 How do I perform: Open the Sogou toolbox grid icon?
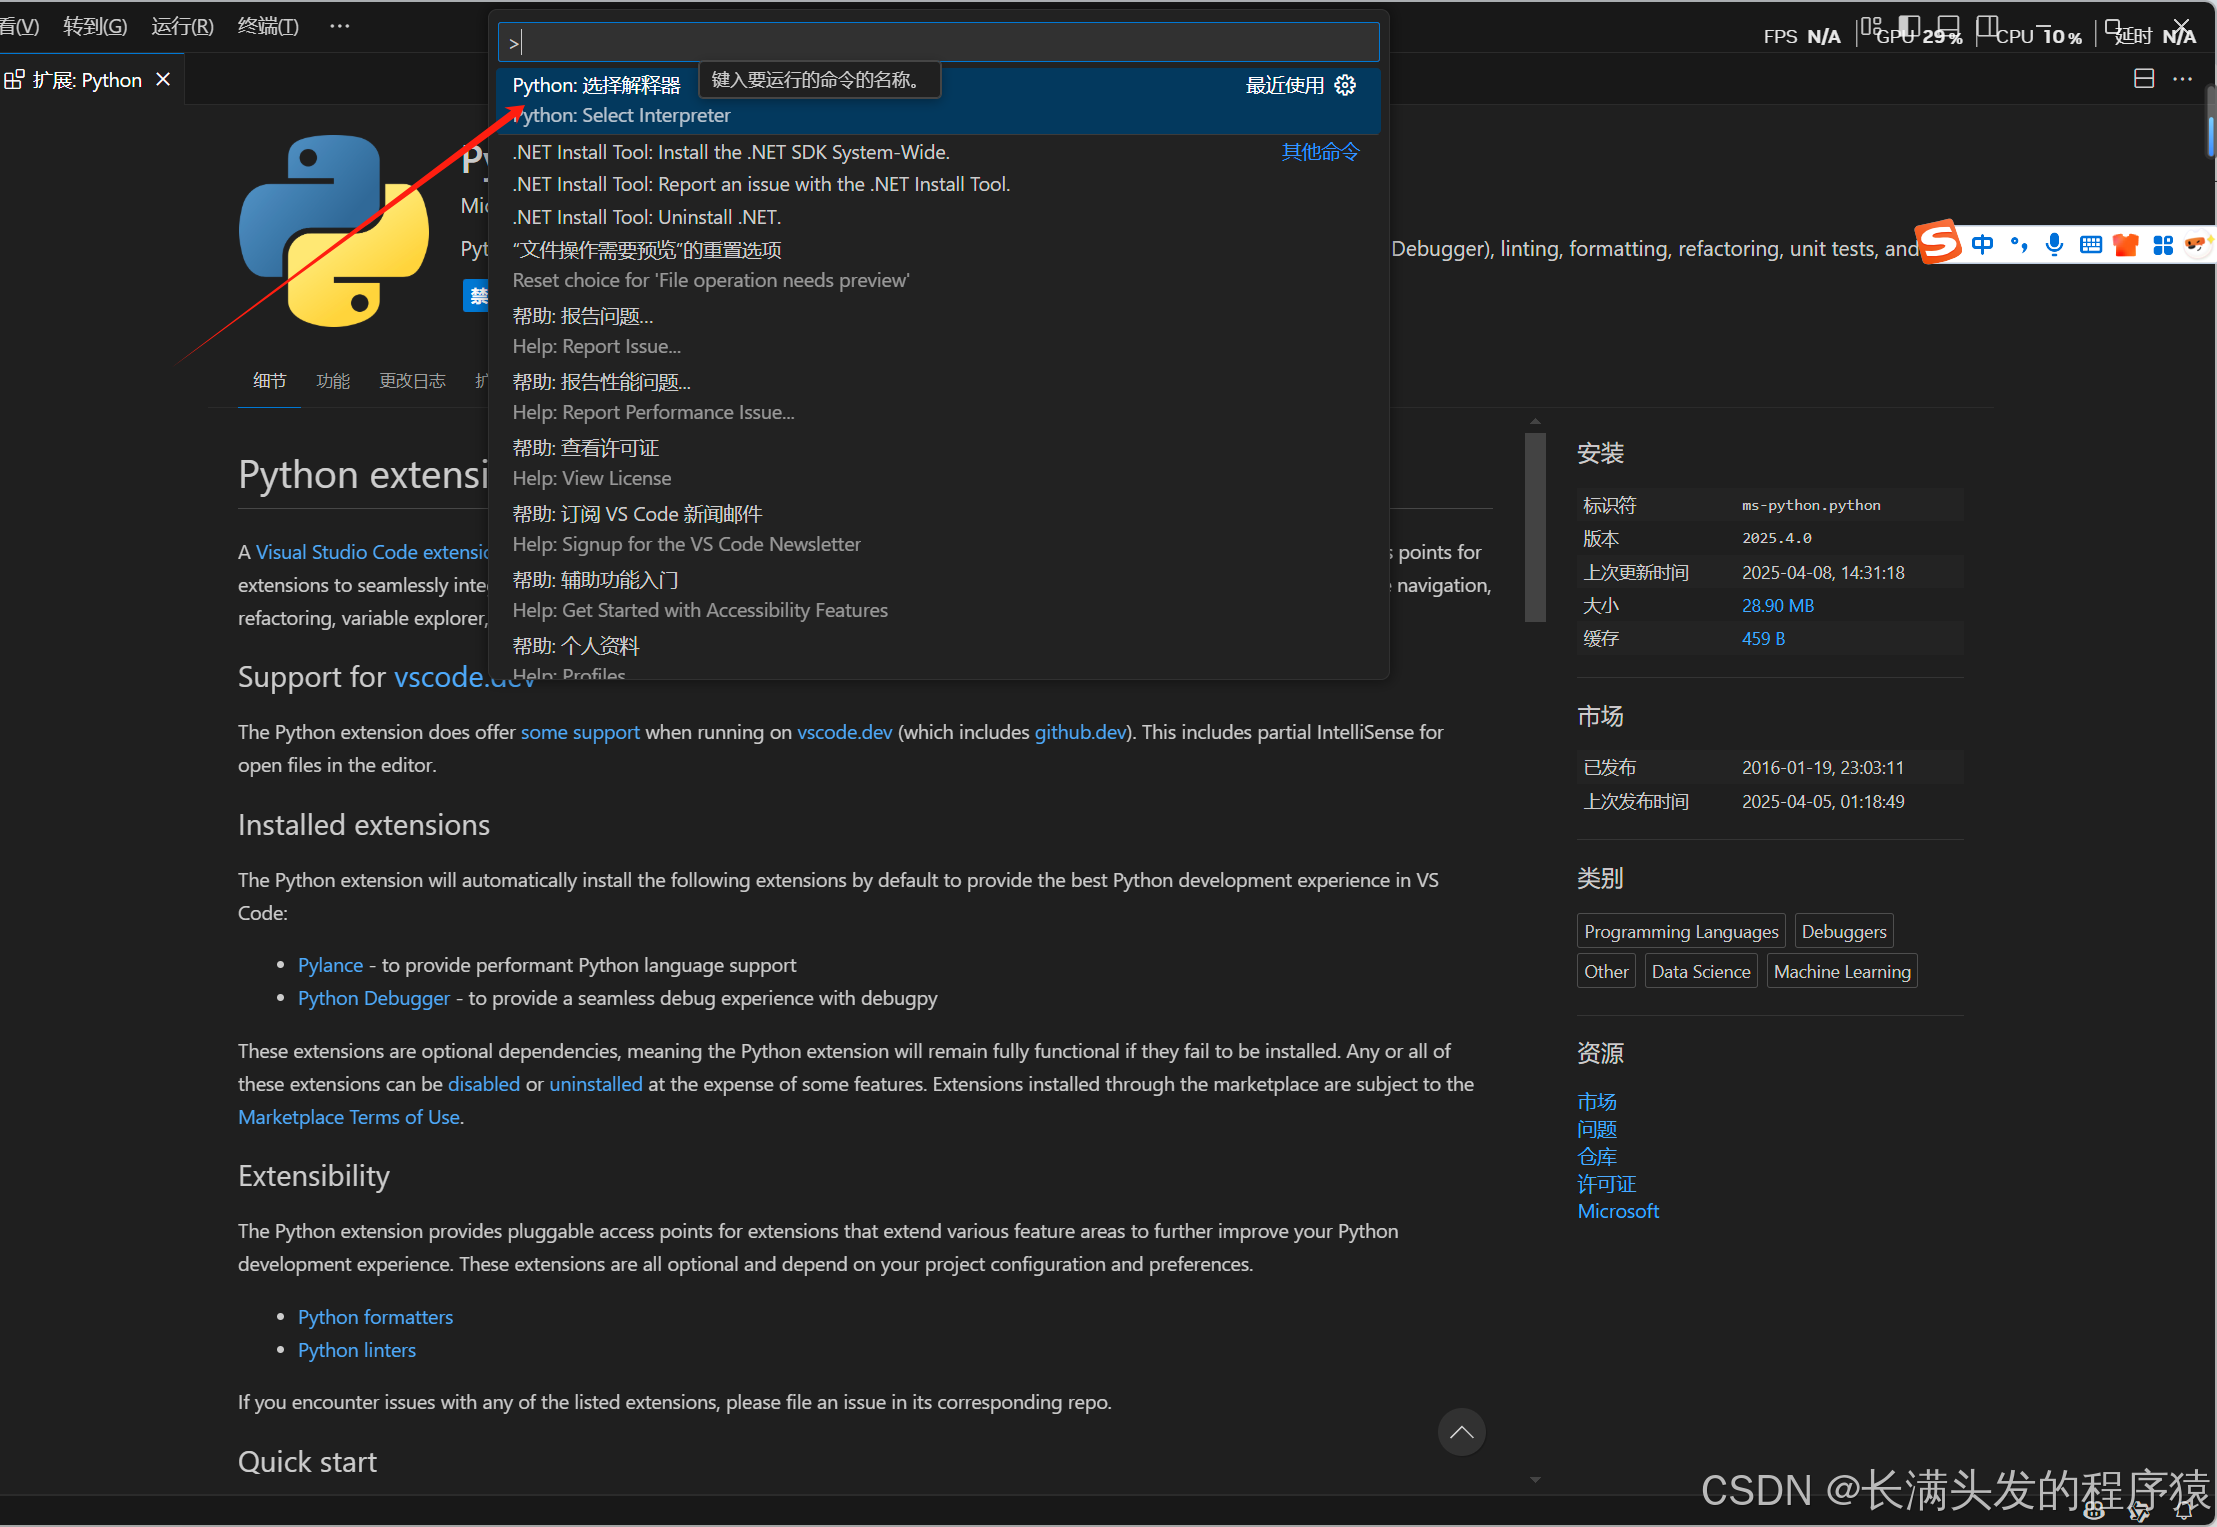2162,245
